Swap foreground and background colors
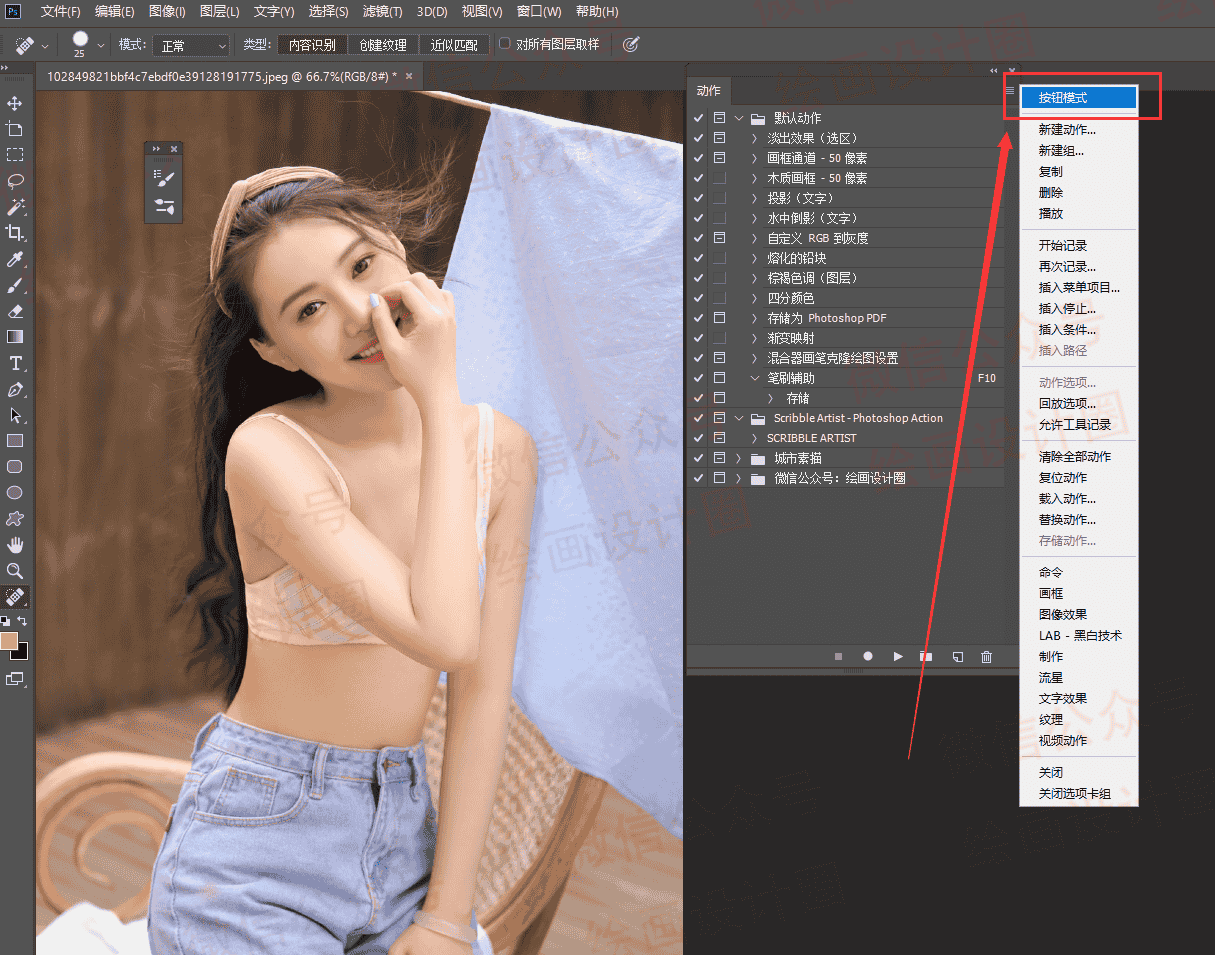1215x955 pixels. (22, 621)
